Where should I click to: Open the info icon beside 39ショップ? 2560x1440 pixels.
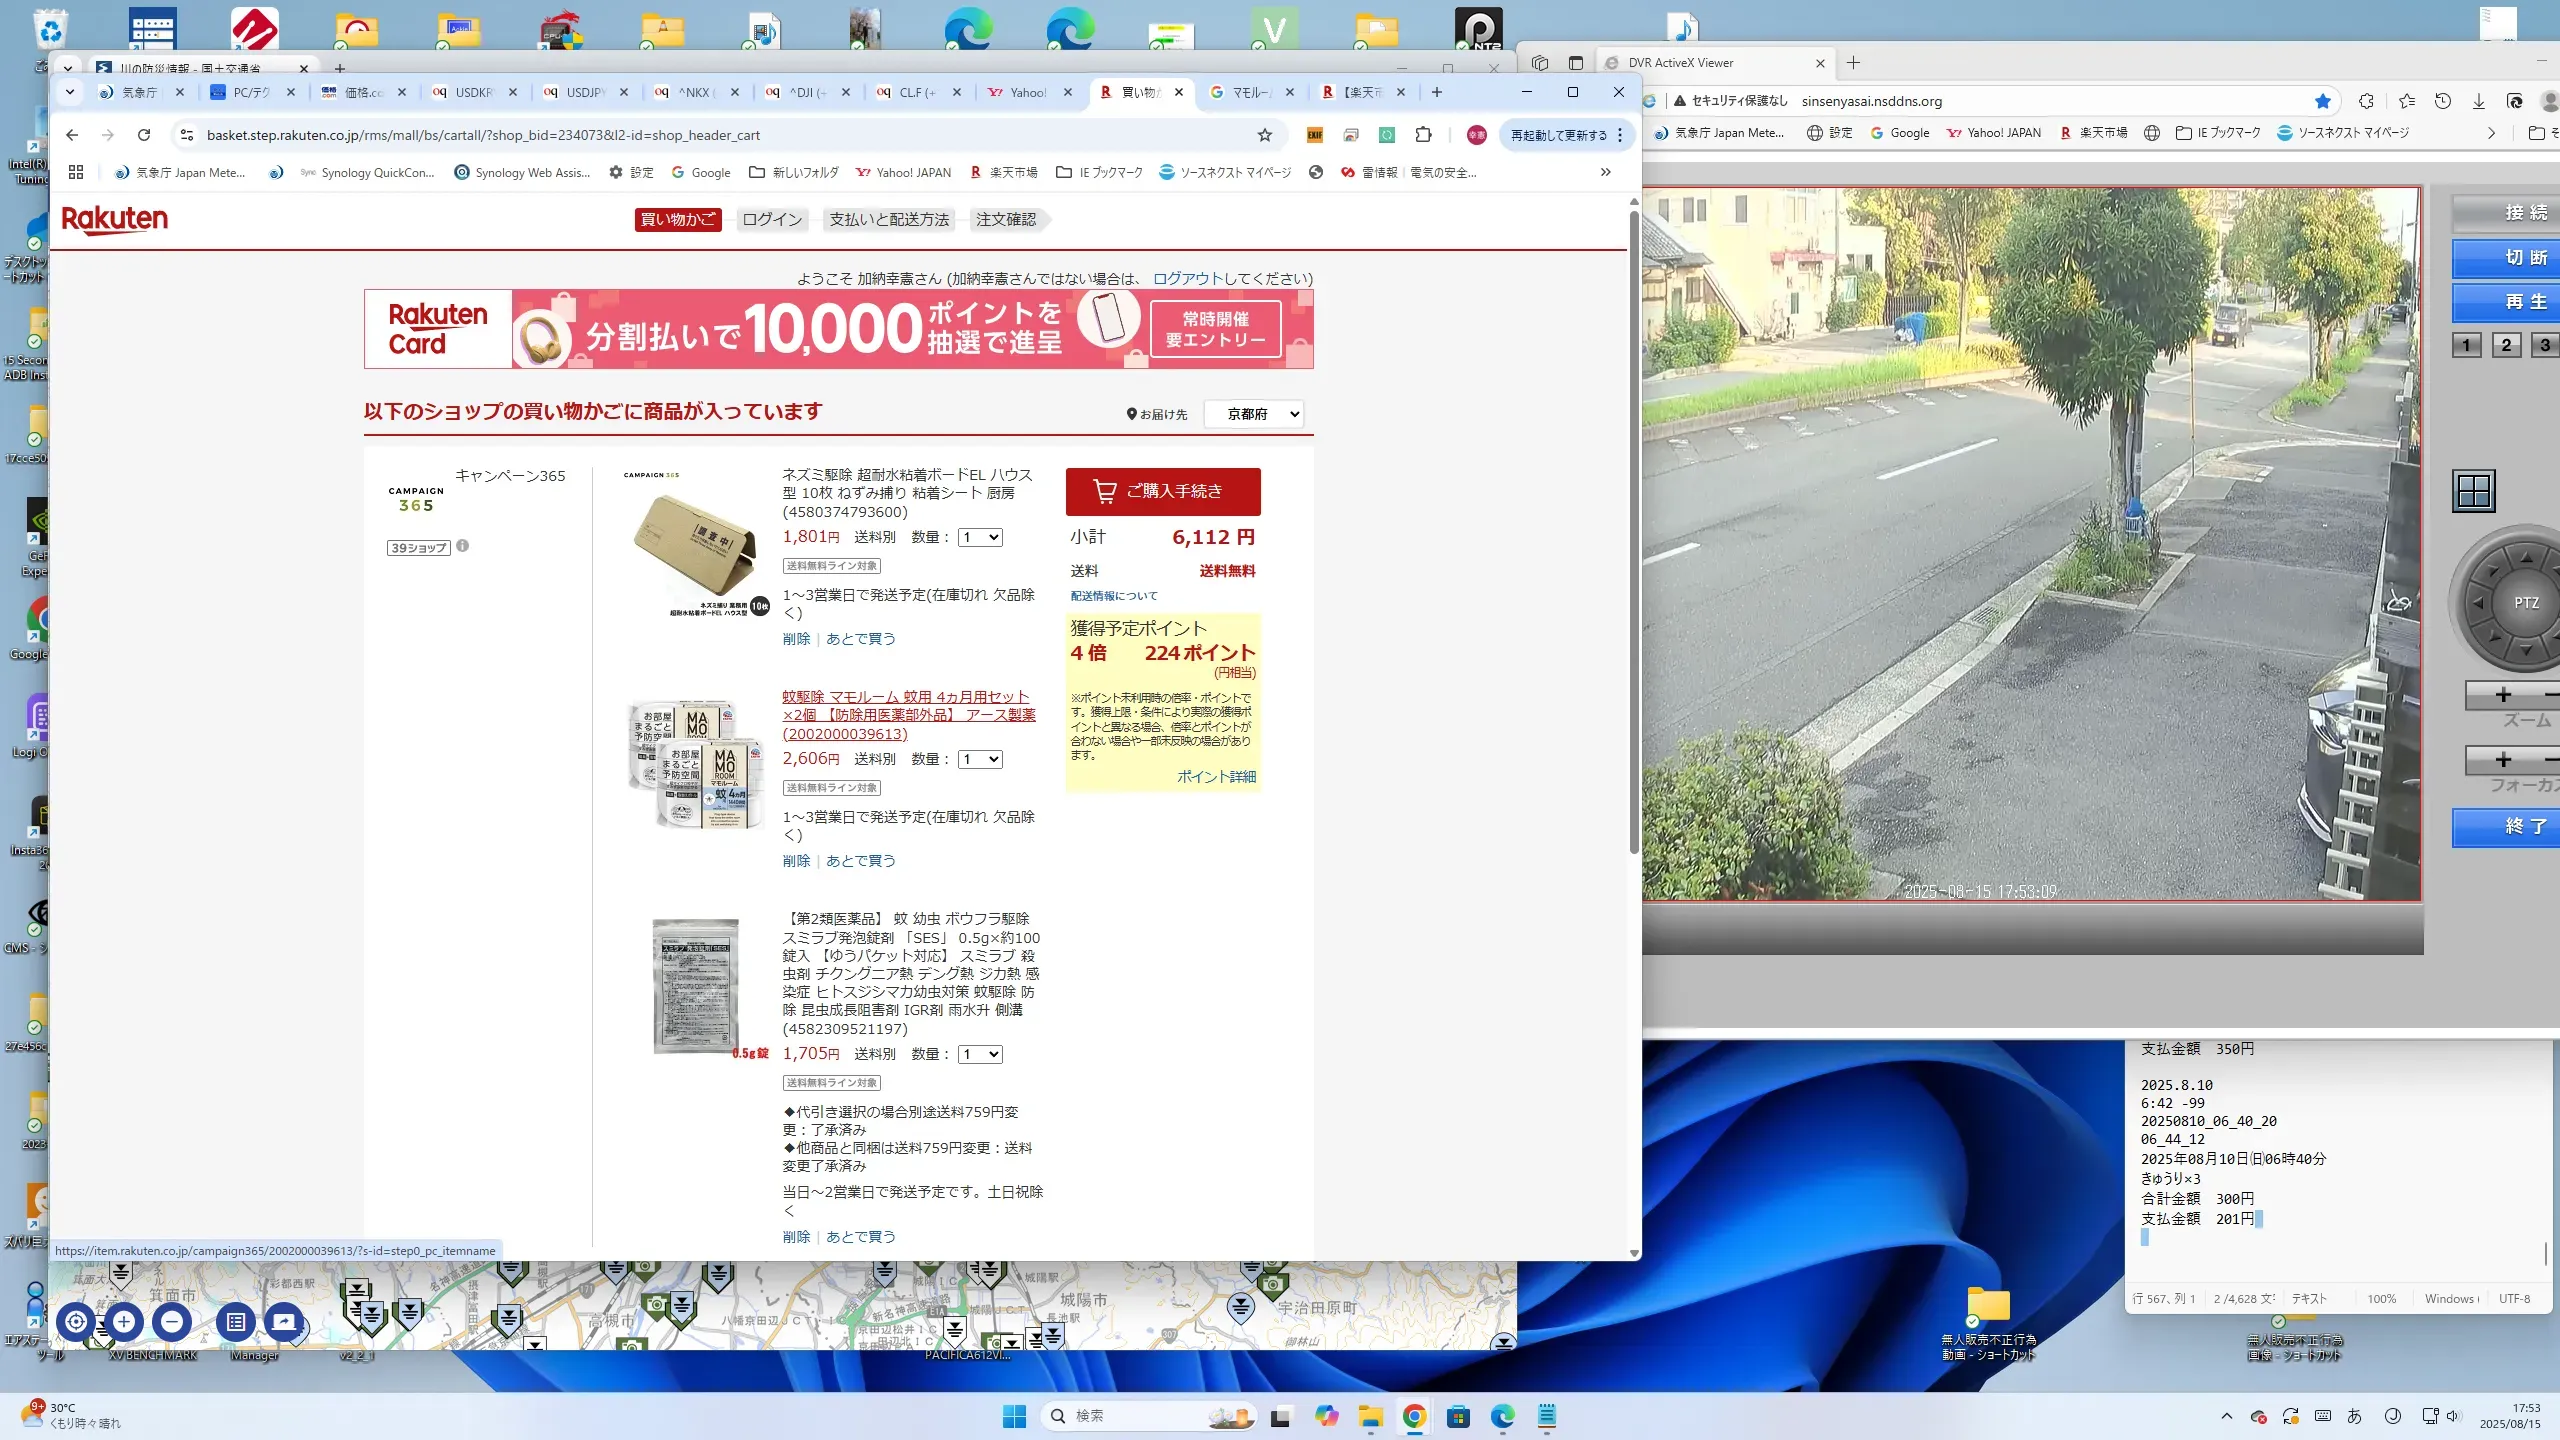pyautogui.click(x=462, y=546)
